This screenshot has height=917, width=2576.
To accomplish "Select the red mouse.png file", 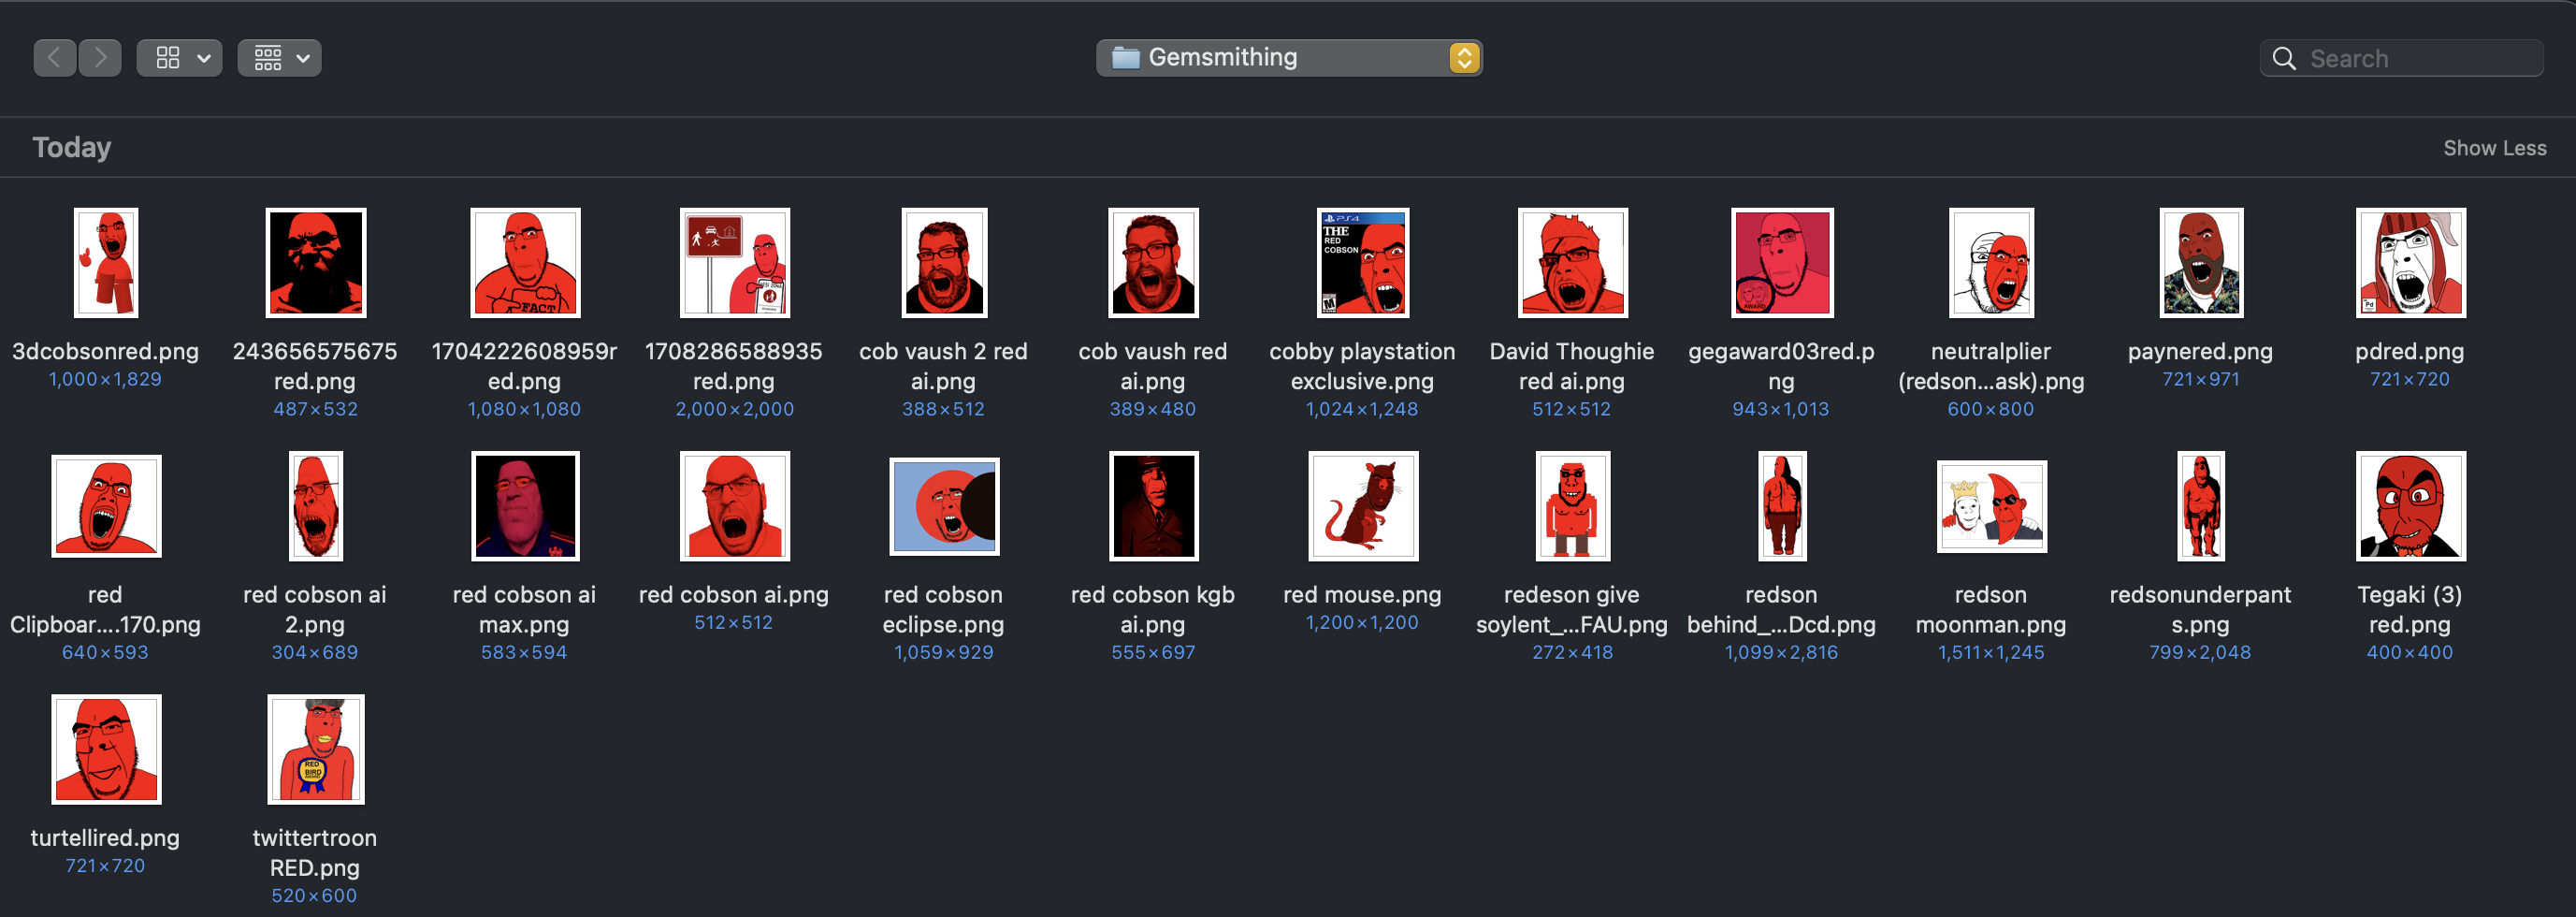I will (x=1362, y=506).
